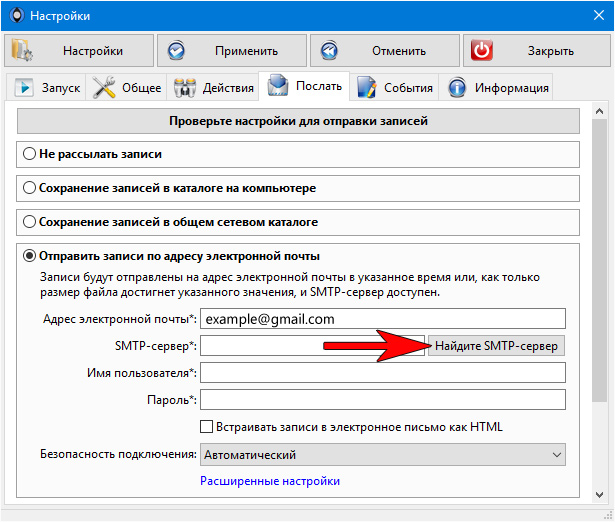Screen dimensions: 615x522
Task: Switch to the События tab
Action: [394, 87]
